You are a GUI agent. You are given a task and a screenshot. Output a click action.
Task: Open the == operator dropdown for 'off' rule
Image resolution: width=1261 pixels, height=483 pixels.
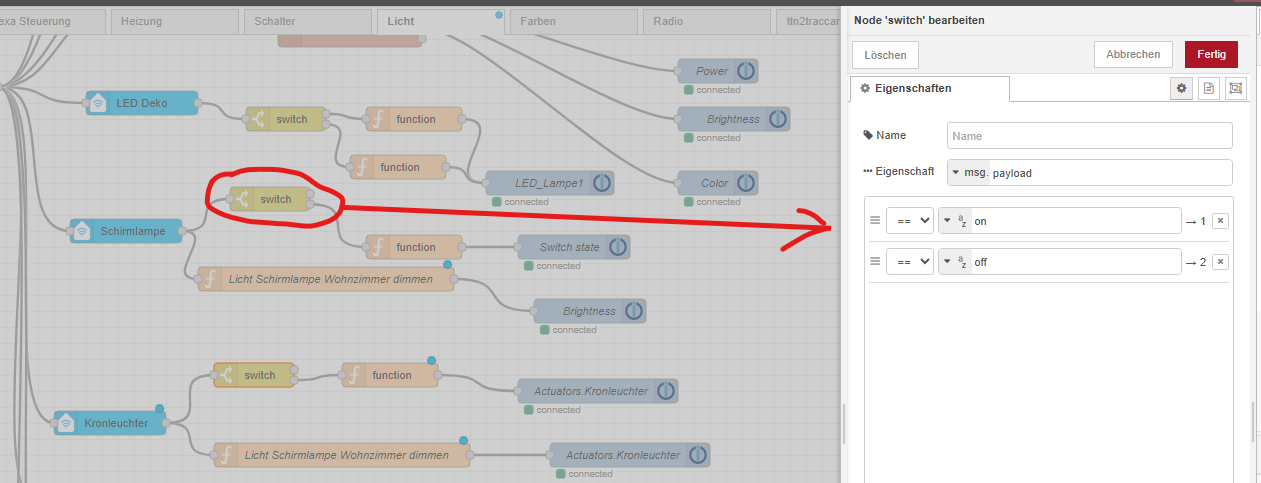click(x=909, y=262)
